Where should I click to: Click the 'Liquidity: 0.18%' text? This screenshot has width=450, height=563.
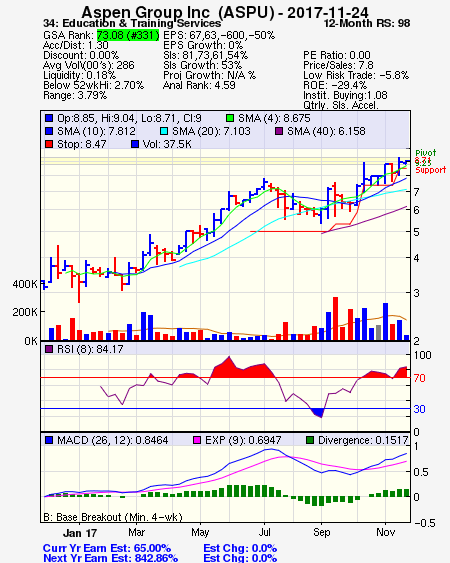click(79, 75)
